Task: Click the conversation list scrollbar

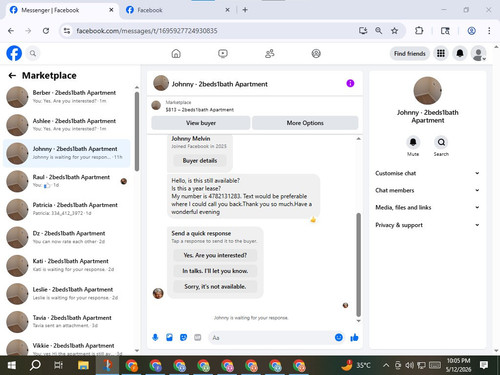Action: 137,131
